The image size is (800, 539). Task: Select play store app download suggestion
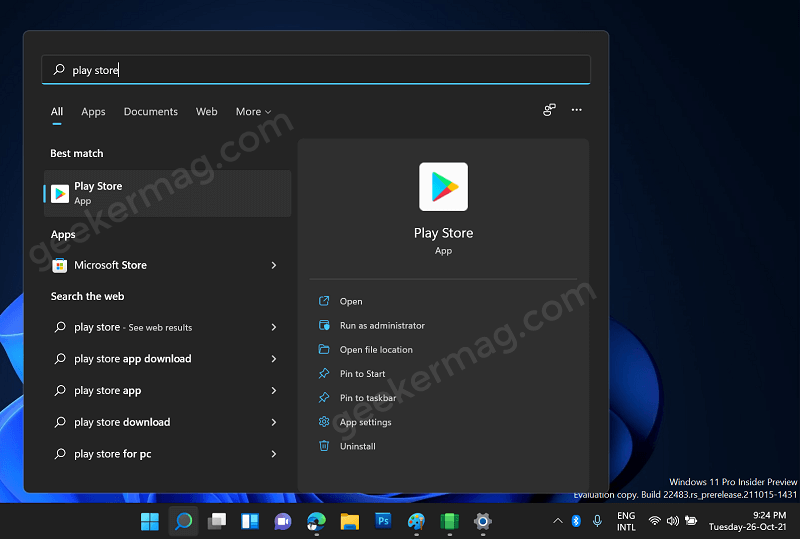click(167, 359)
